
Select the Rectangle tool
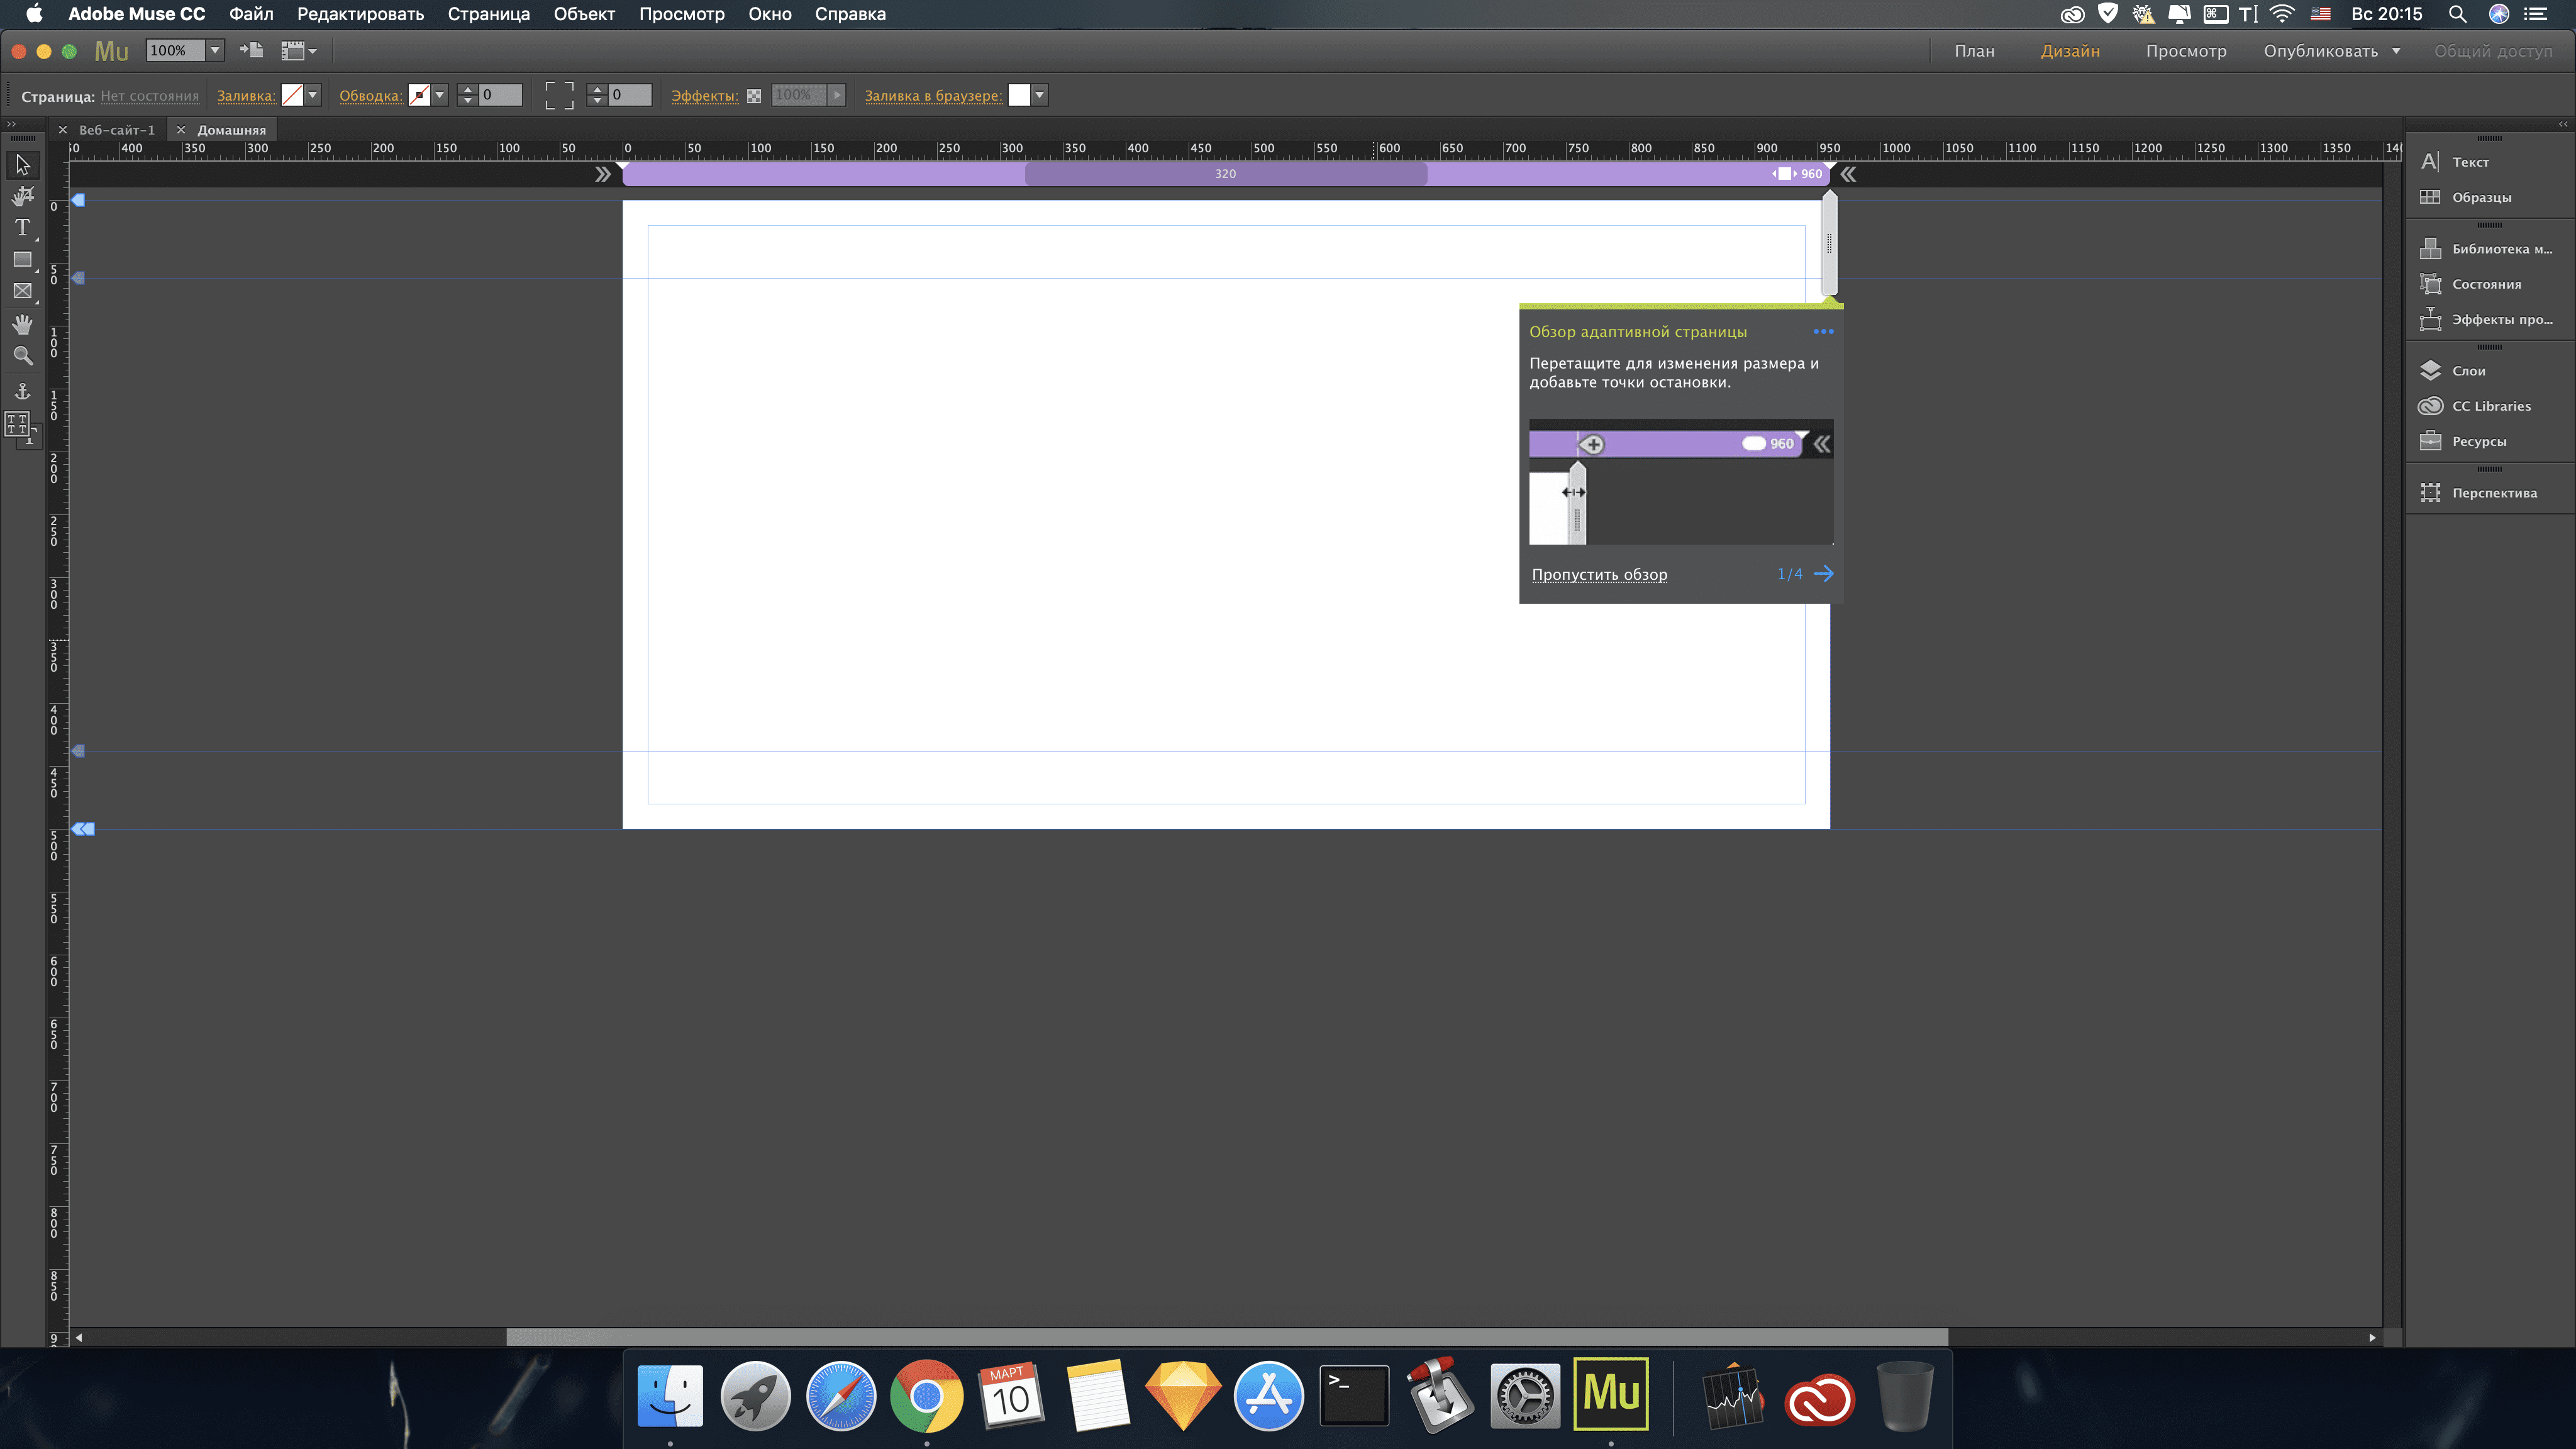22,259
